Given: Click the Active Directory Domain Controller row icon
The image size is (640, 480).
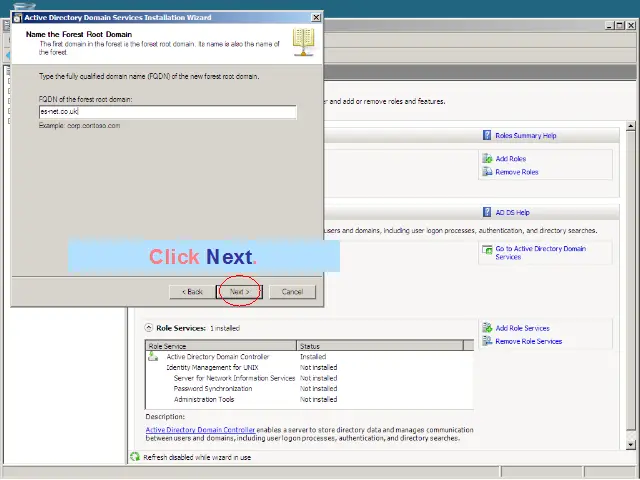Looking at the screenshot, I should pyautogui.click(x=153, y=356).
